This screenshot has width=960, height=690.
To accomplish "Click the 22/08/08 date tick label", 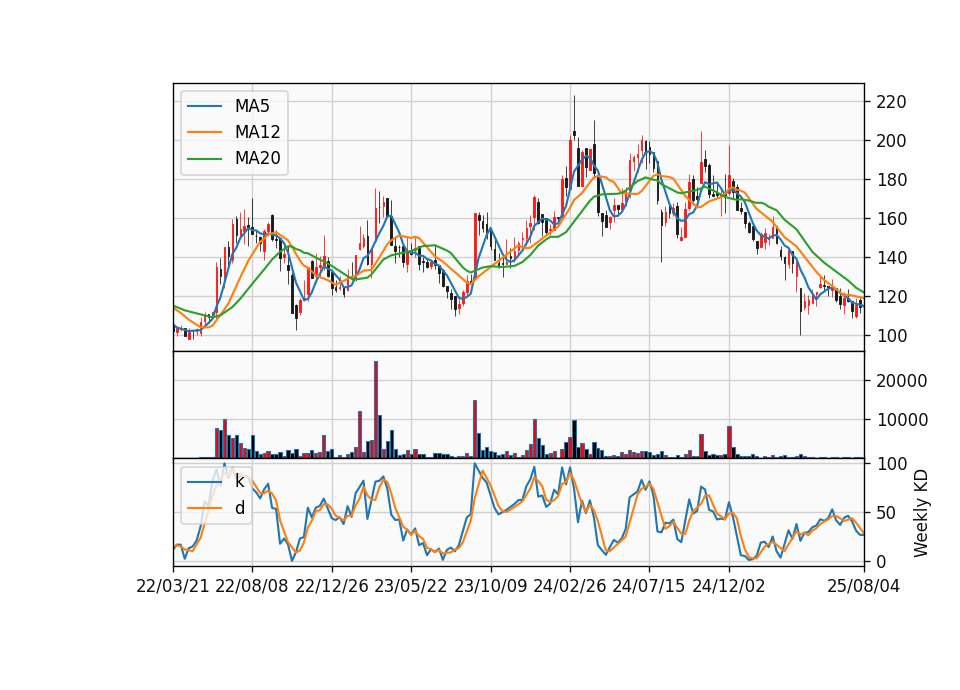I will [x=252, y=586].
